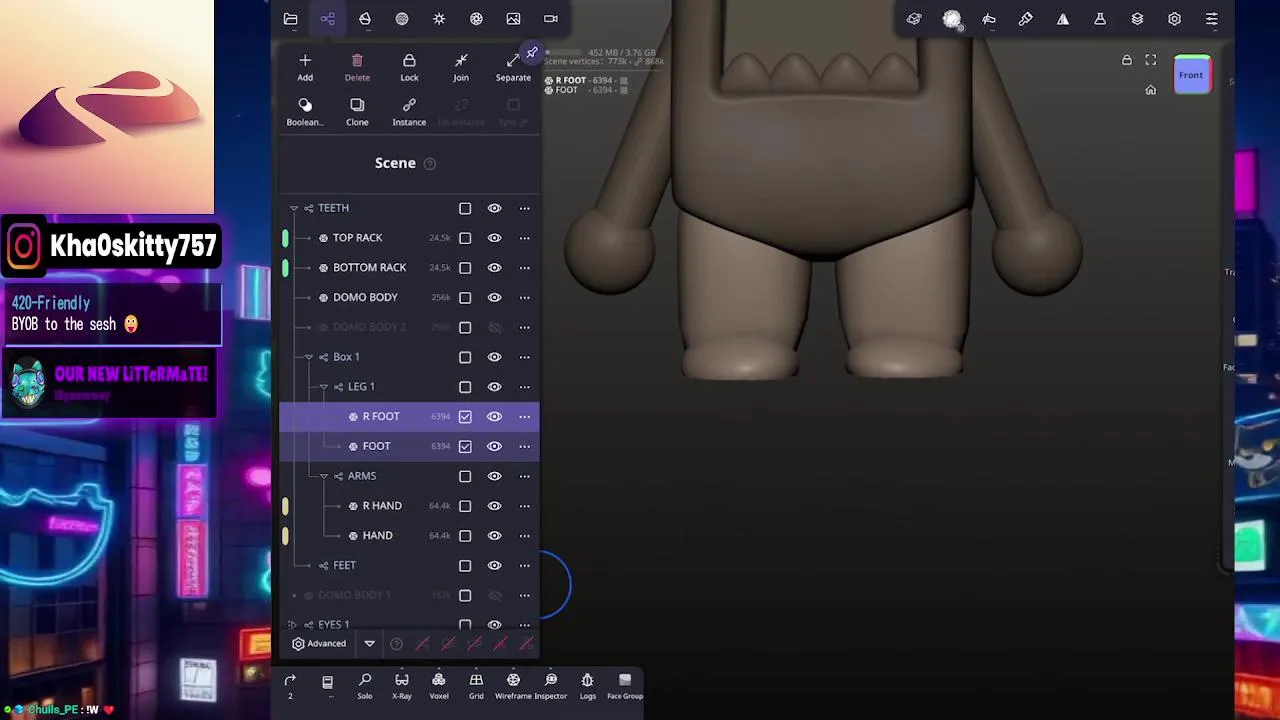The width and height of the screenshot is (1280, 720).
Task: Hide the TEETH group
Action: point(494,209)
